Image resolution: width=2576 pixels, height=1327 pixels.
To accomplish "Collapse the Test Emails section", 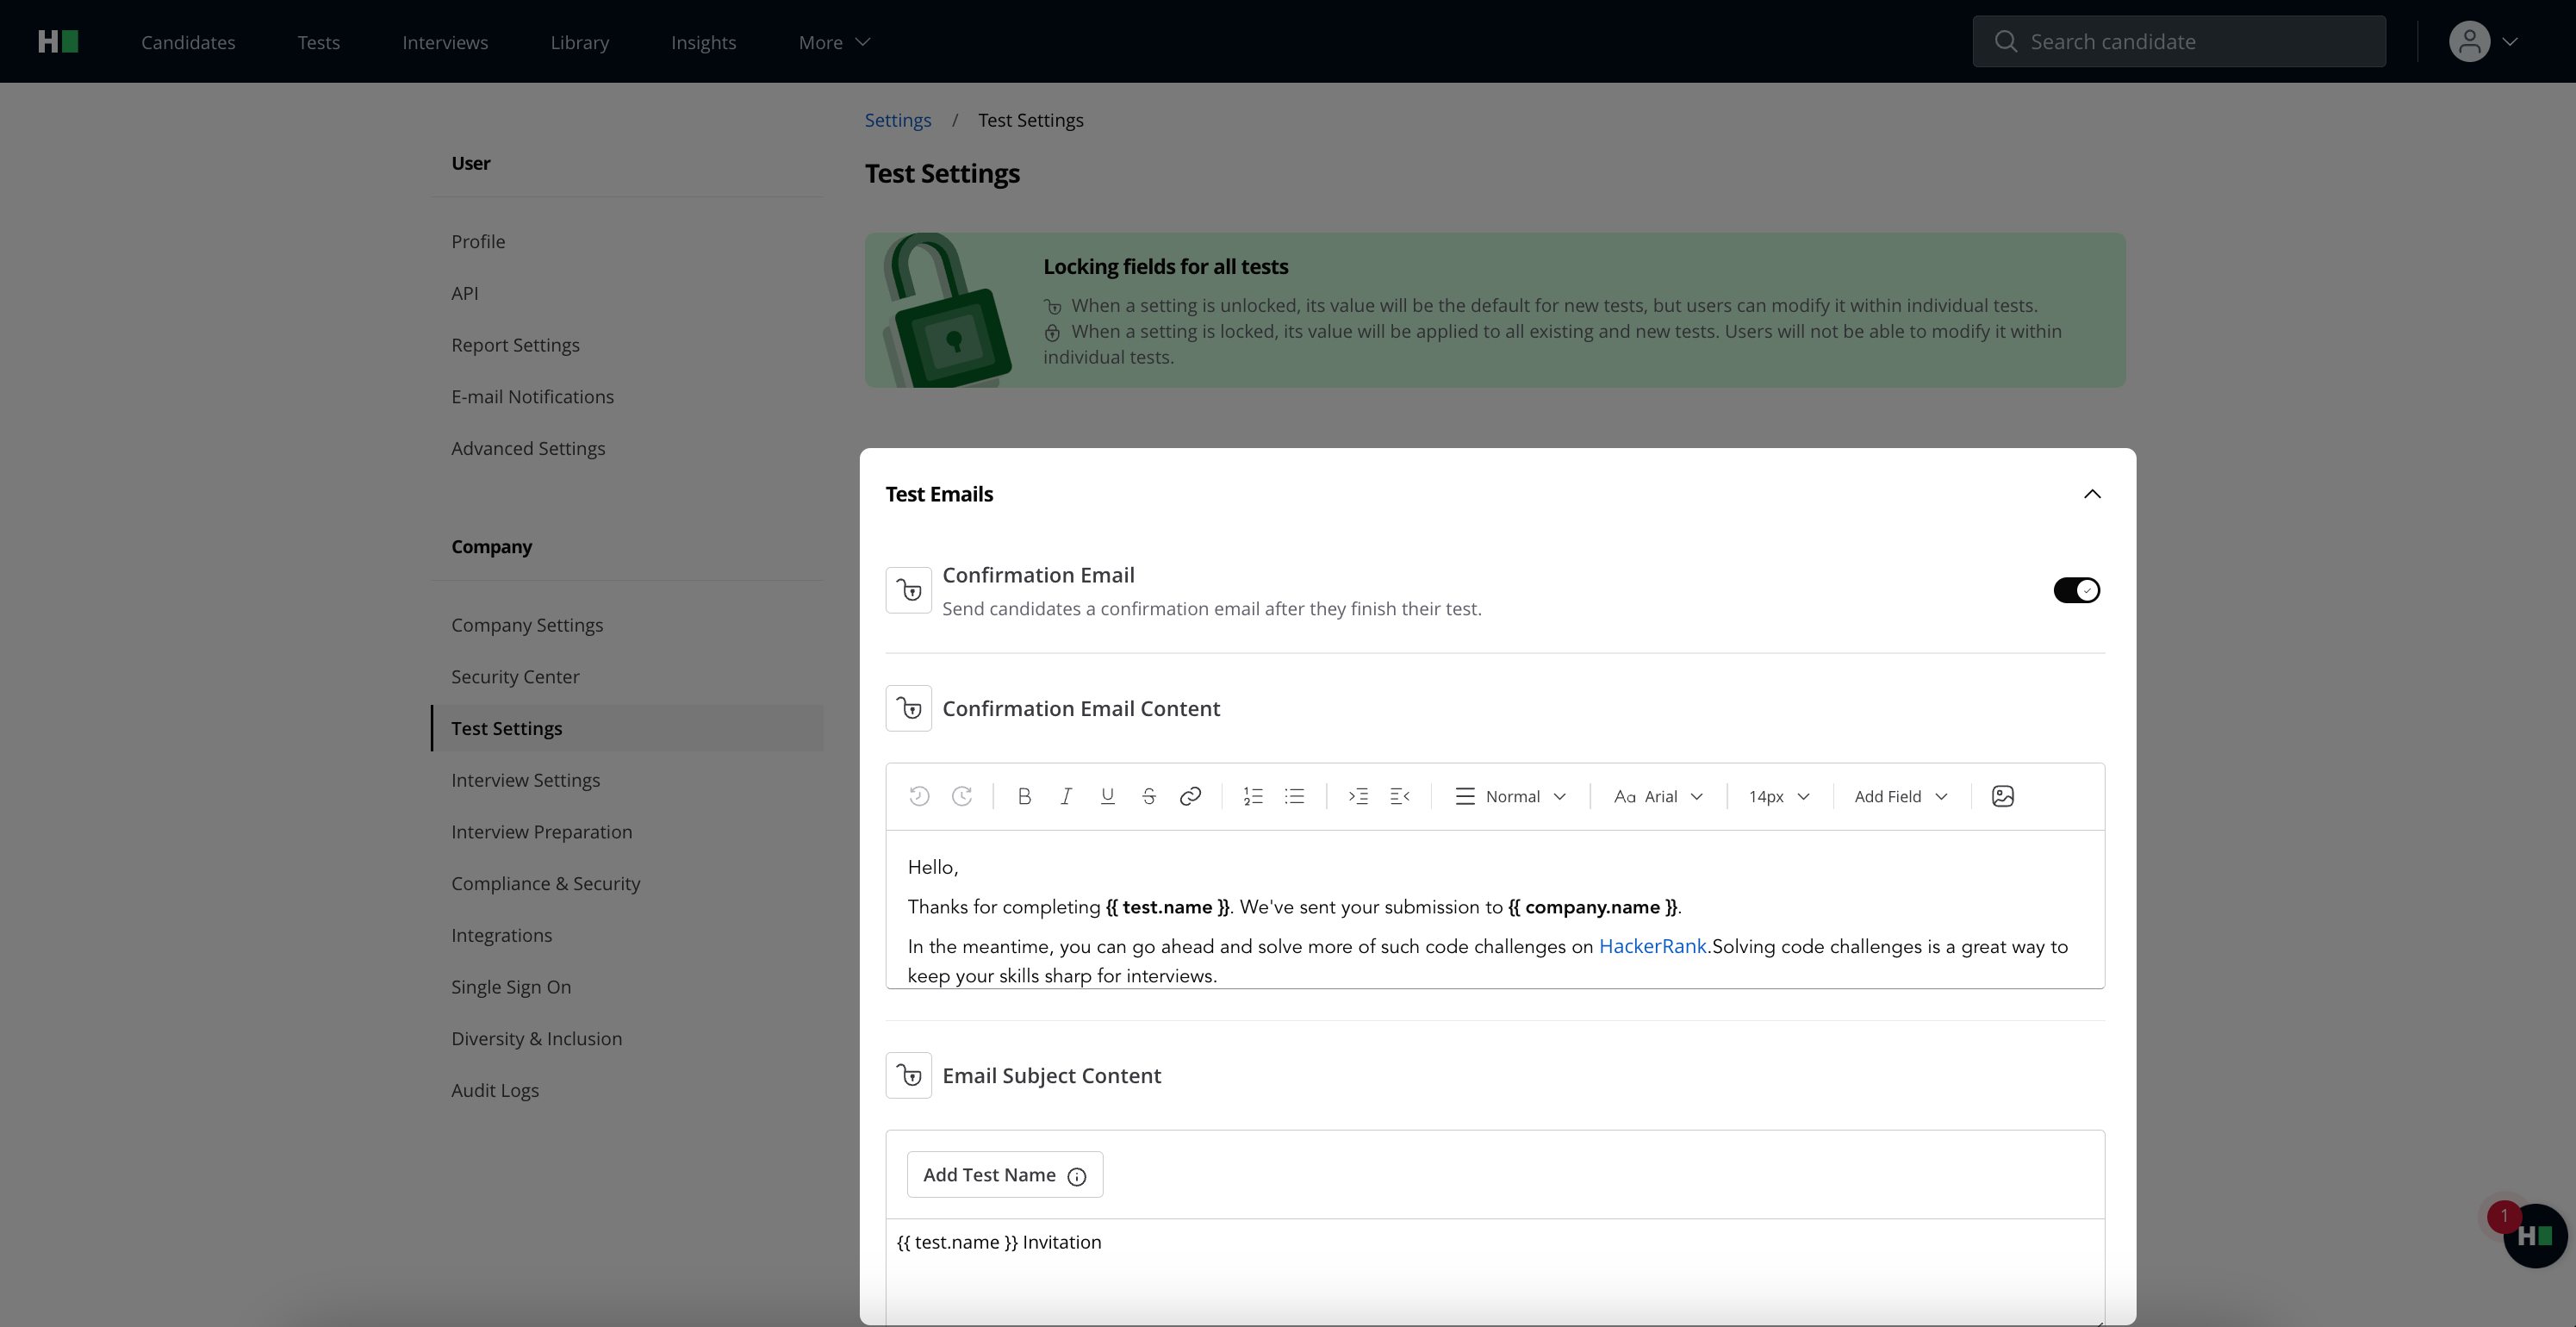I will 2092,494.
